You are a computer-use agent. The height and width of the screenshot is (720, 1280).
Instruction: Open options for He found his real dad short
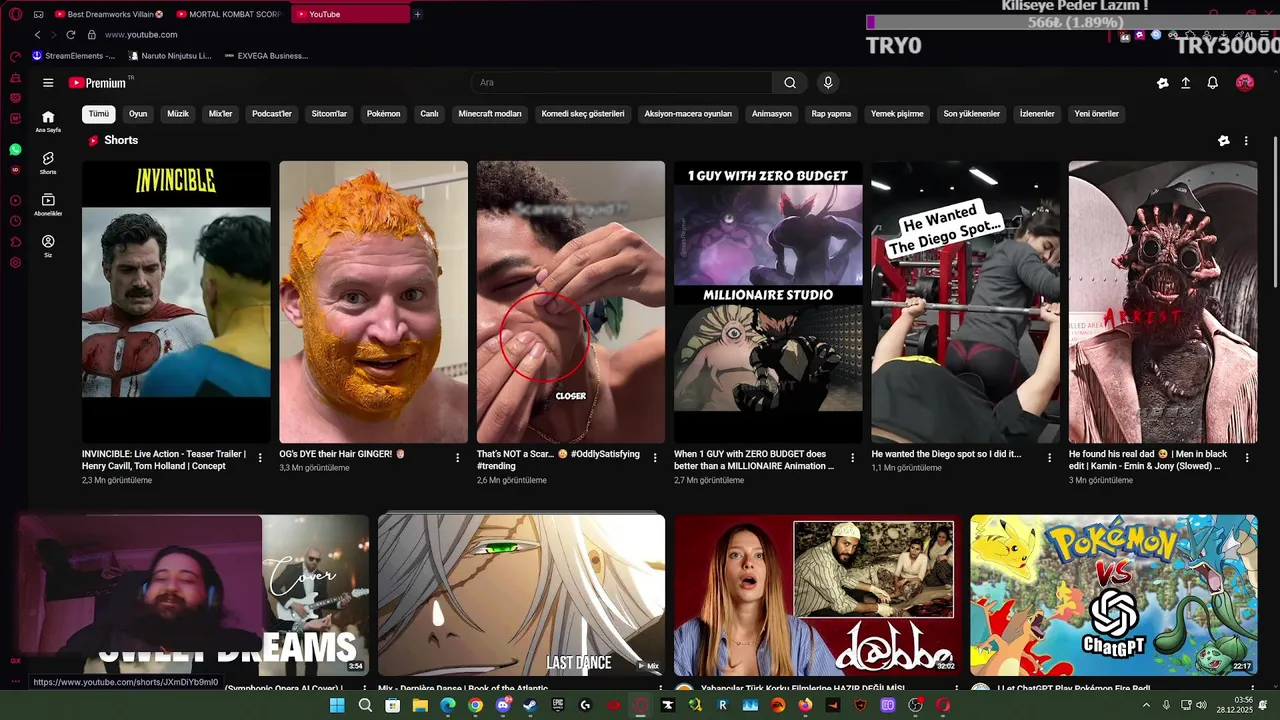pyautogui.click(x=1247, y=458)
